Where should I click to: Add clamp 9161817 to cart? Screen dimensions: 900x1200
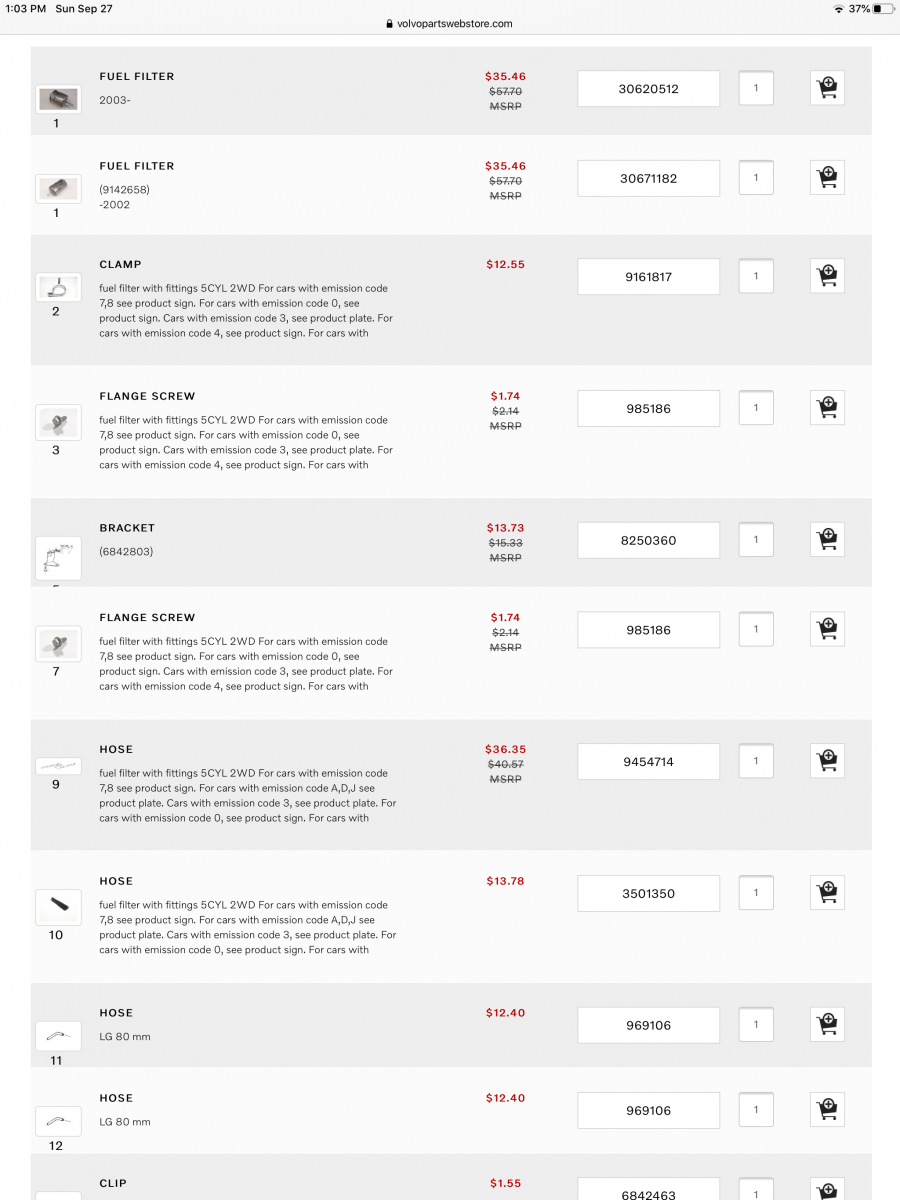click(x=826, y=276)
